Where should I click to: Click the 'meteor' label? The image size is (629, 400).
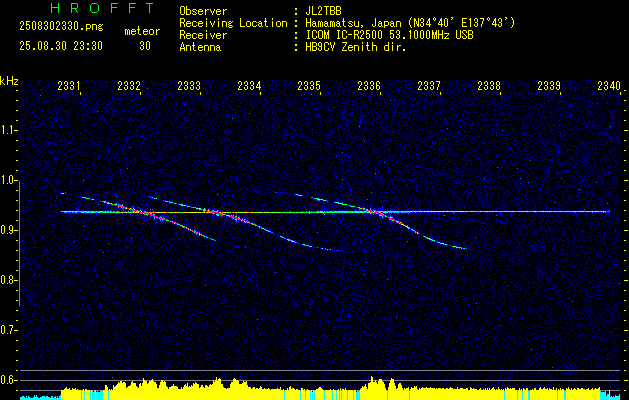[x=142, y=31]
